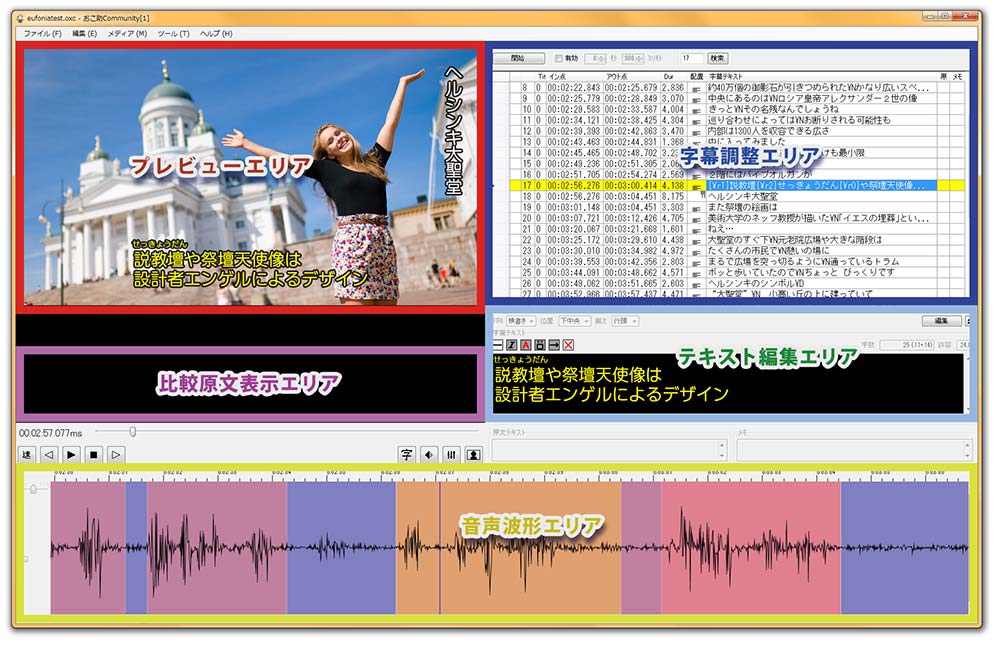Click the red X delete formatting icon
Image resolution: width=1000 pixels, height=647 pixels.
click(x=568, y=345)
